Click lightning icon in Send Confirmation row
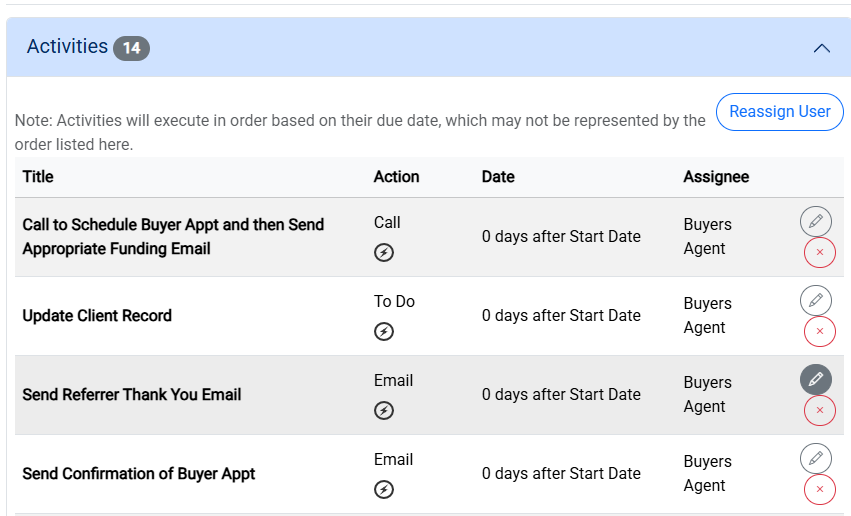The image size is (851, 516). (x=384, y=489)
